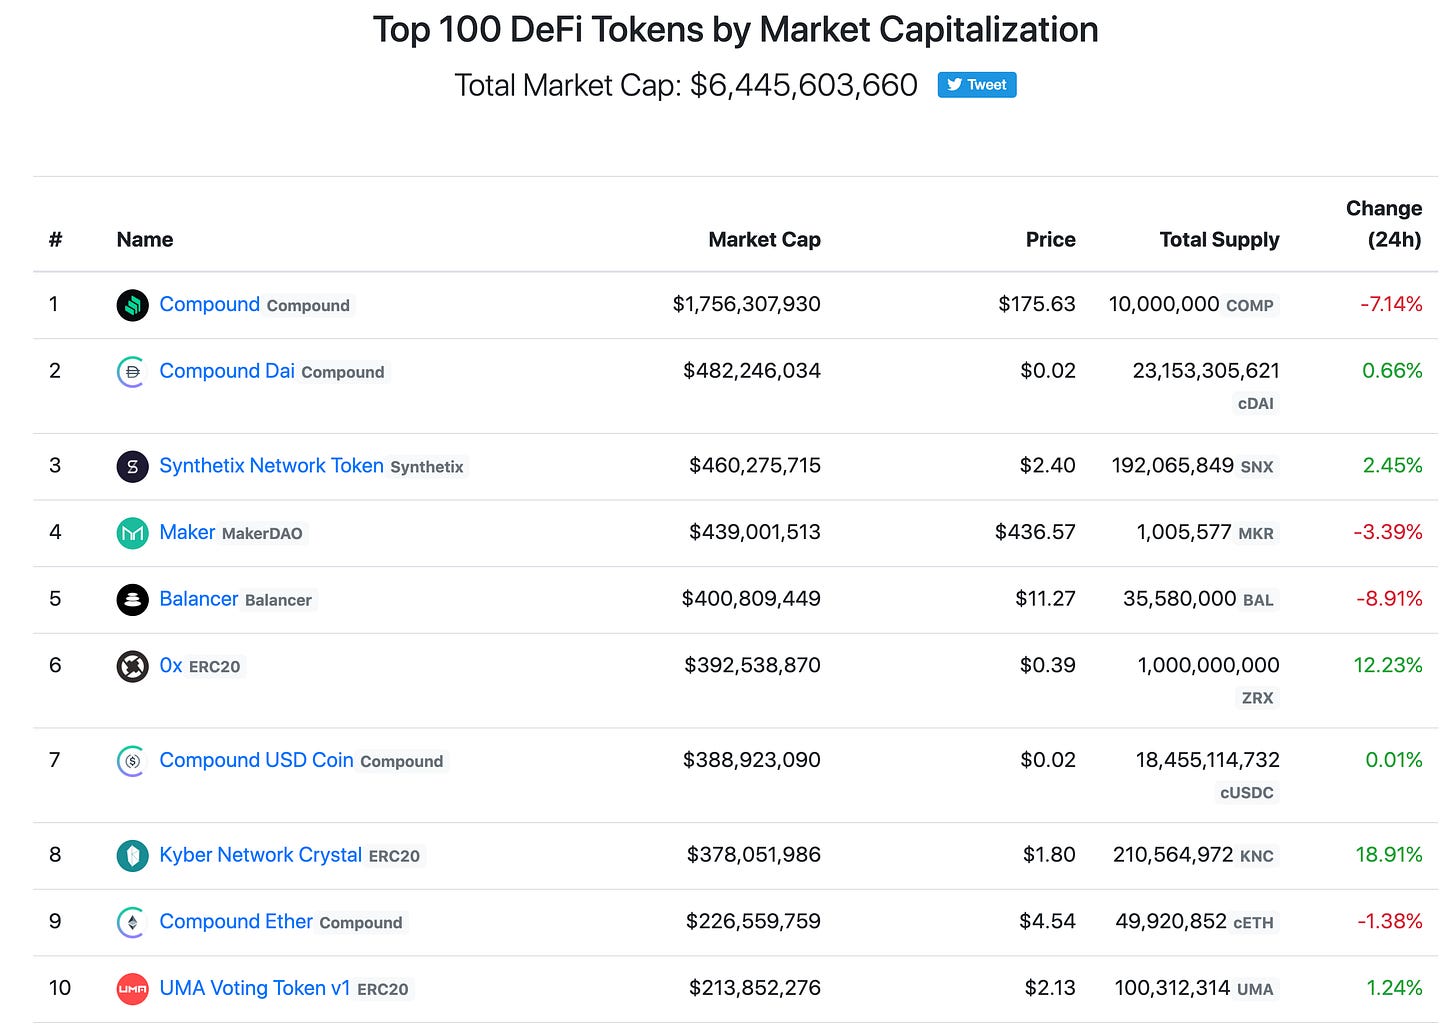Select the $213,852,276 market cap value
The height and width of the screenshot is (1024, 1456).
point(754,988)
